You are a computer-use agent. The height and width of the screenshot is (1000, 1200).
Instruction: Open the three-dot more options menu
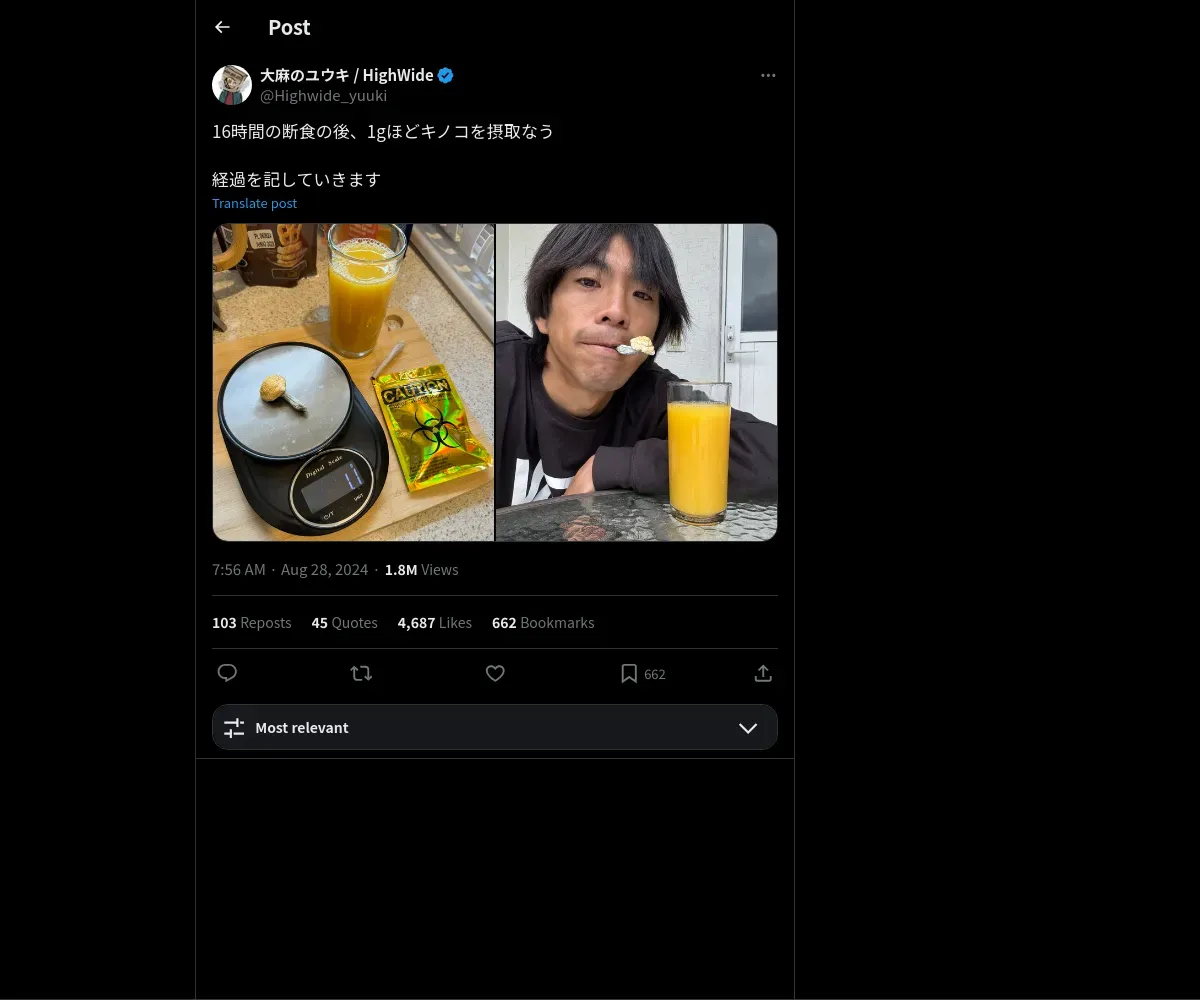click(768, 75)
